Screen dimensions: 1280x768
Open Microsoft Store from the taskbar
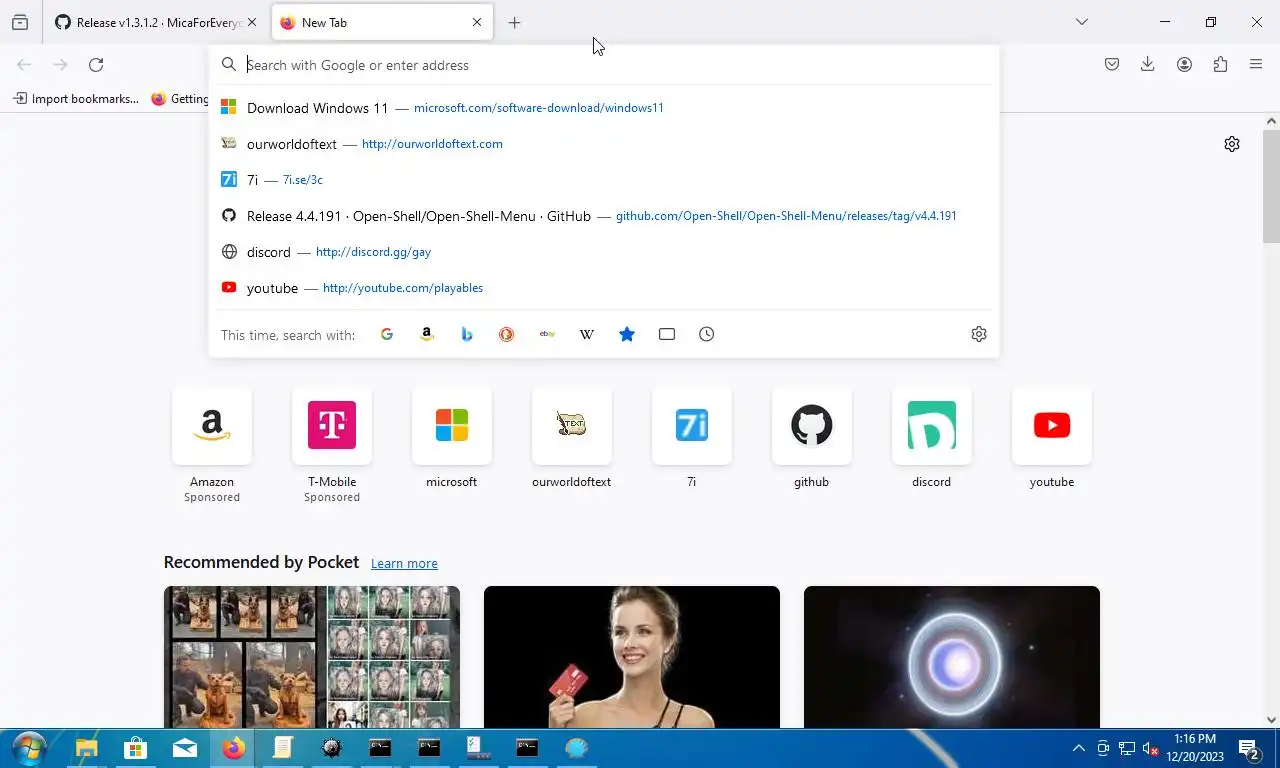tap(136, 748)
